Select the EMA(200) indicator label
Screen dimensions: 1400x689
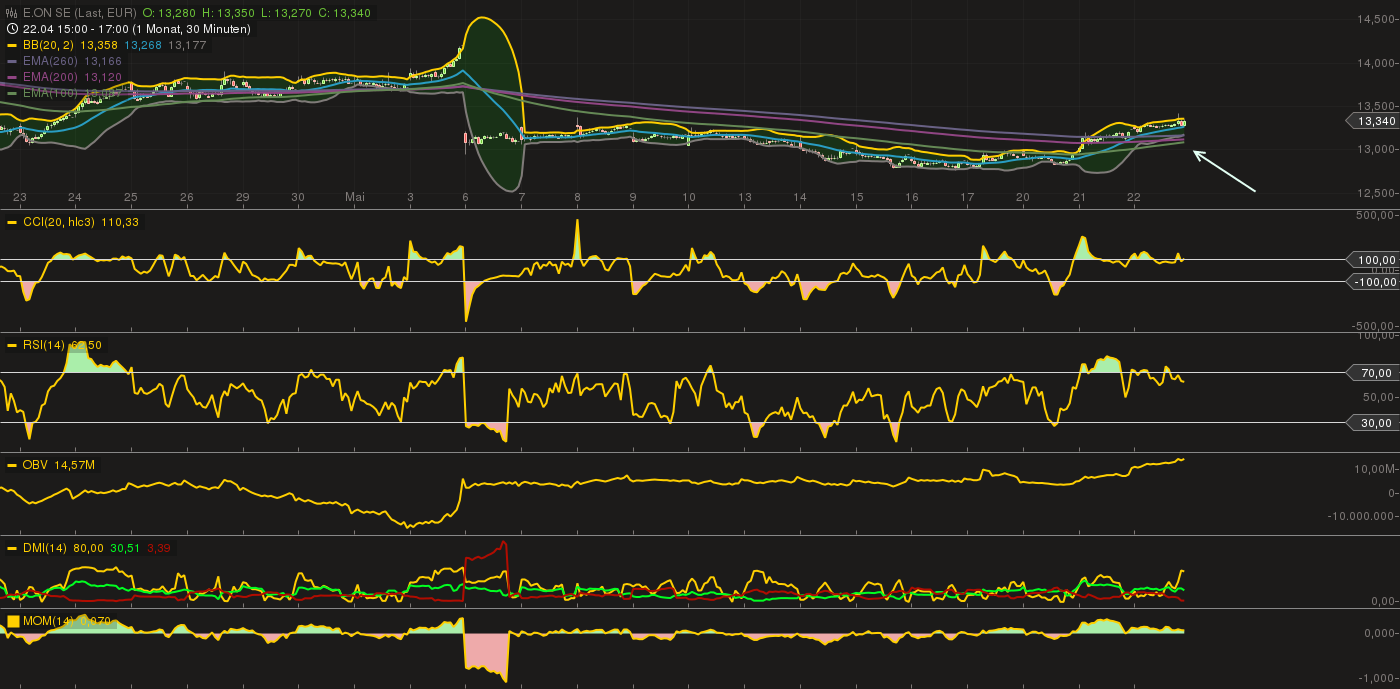tap(50, 77)
